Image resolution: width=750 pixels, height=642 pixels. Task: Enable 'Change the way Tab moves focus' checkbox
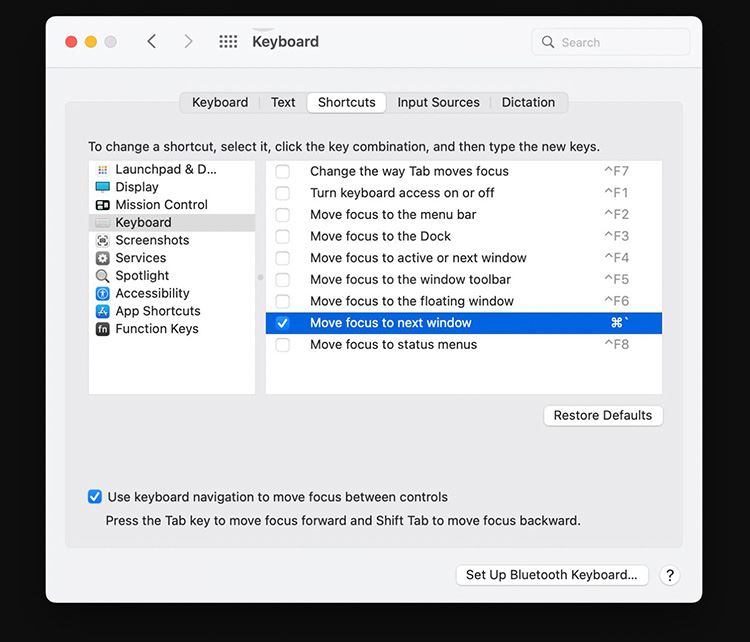[x=283, y=171]
